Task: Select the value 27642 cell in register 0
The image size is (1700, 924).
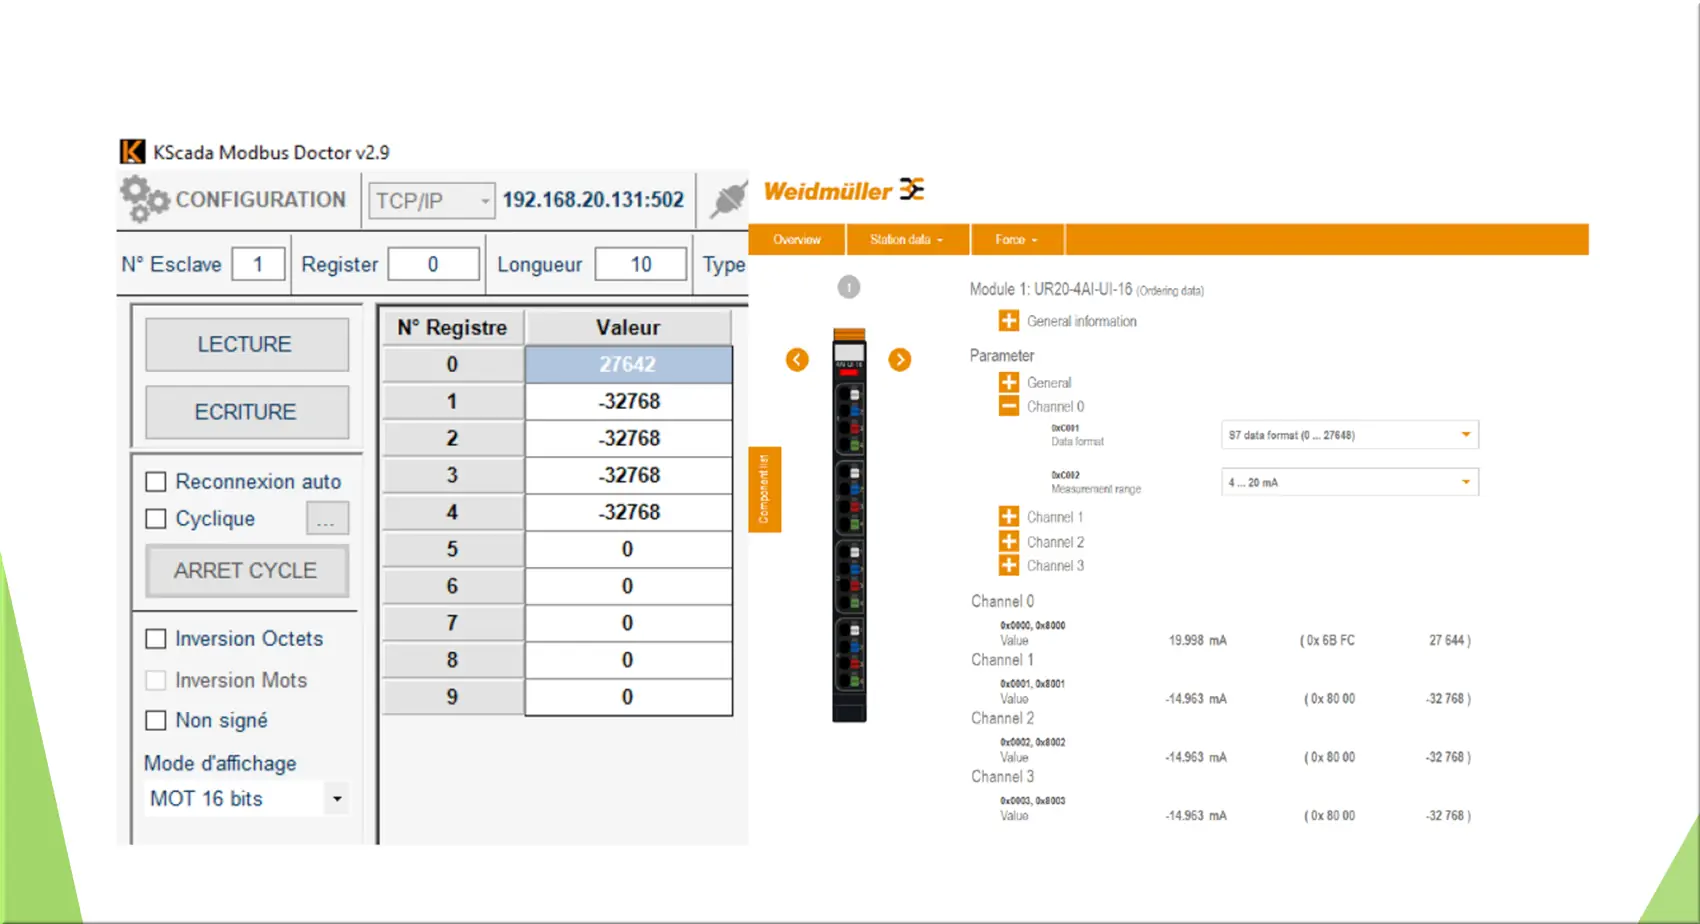Action: [629, 364]
